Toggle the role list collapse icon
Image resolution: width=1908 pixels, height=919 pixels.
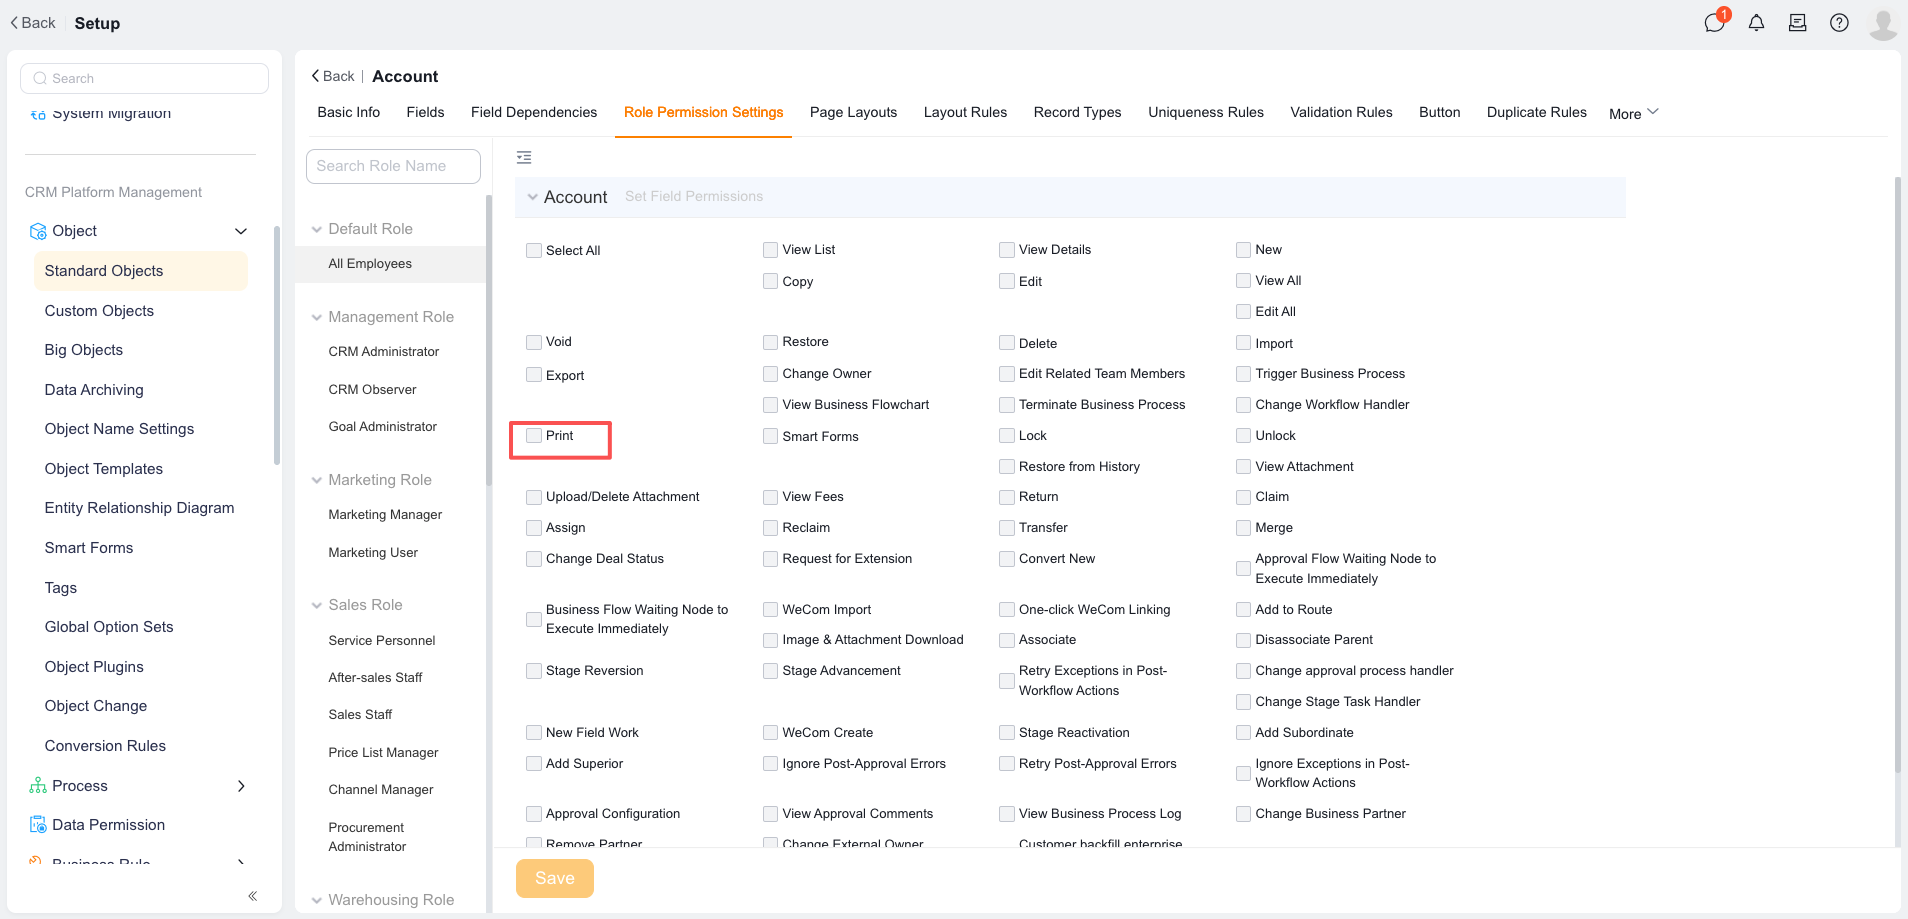[x=524, y=157]
